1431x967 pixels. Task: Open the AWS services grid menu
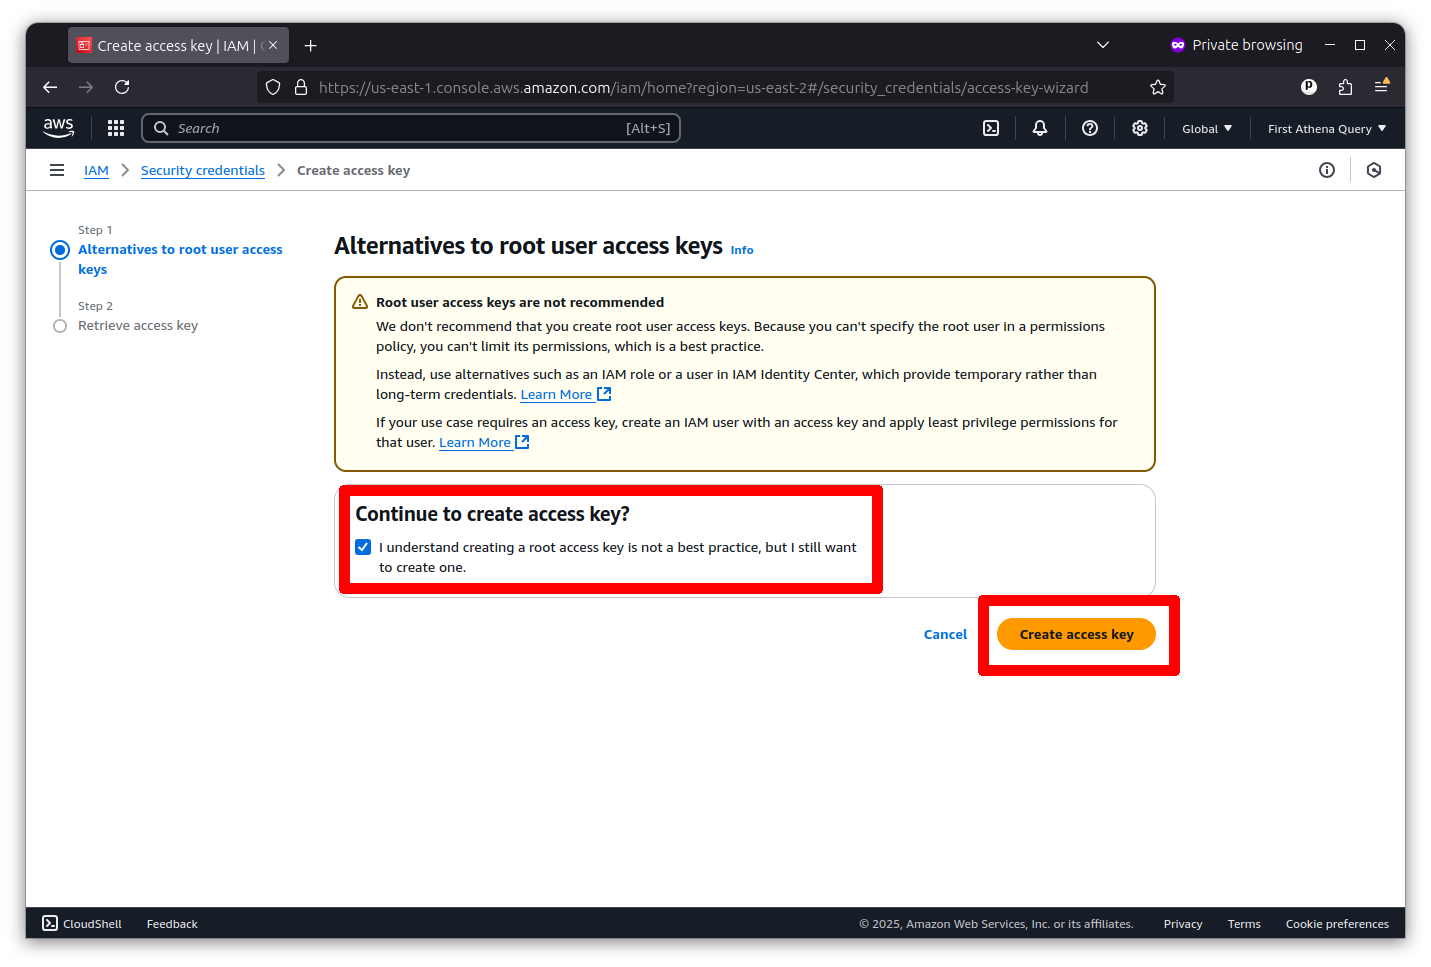pyautogui.click(x=115, y=128)
